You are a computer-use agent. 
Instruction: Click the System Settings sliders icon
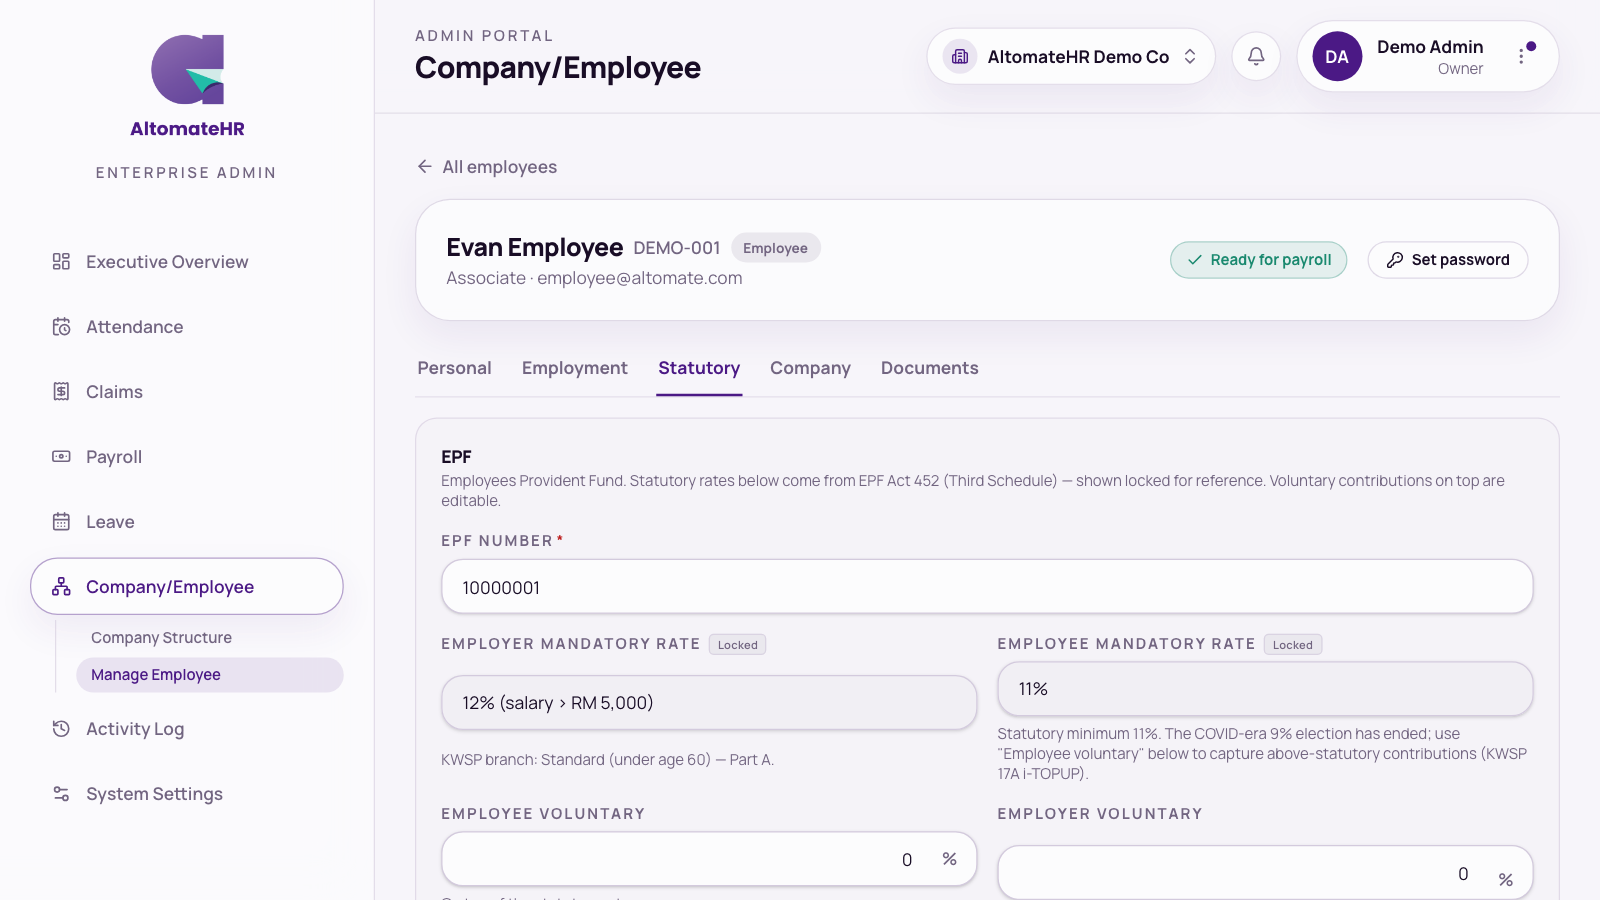coord(61,794)
